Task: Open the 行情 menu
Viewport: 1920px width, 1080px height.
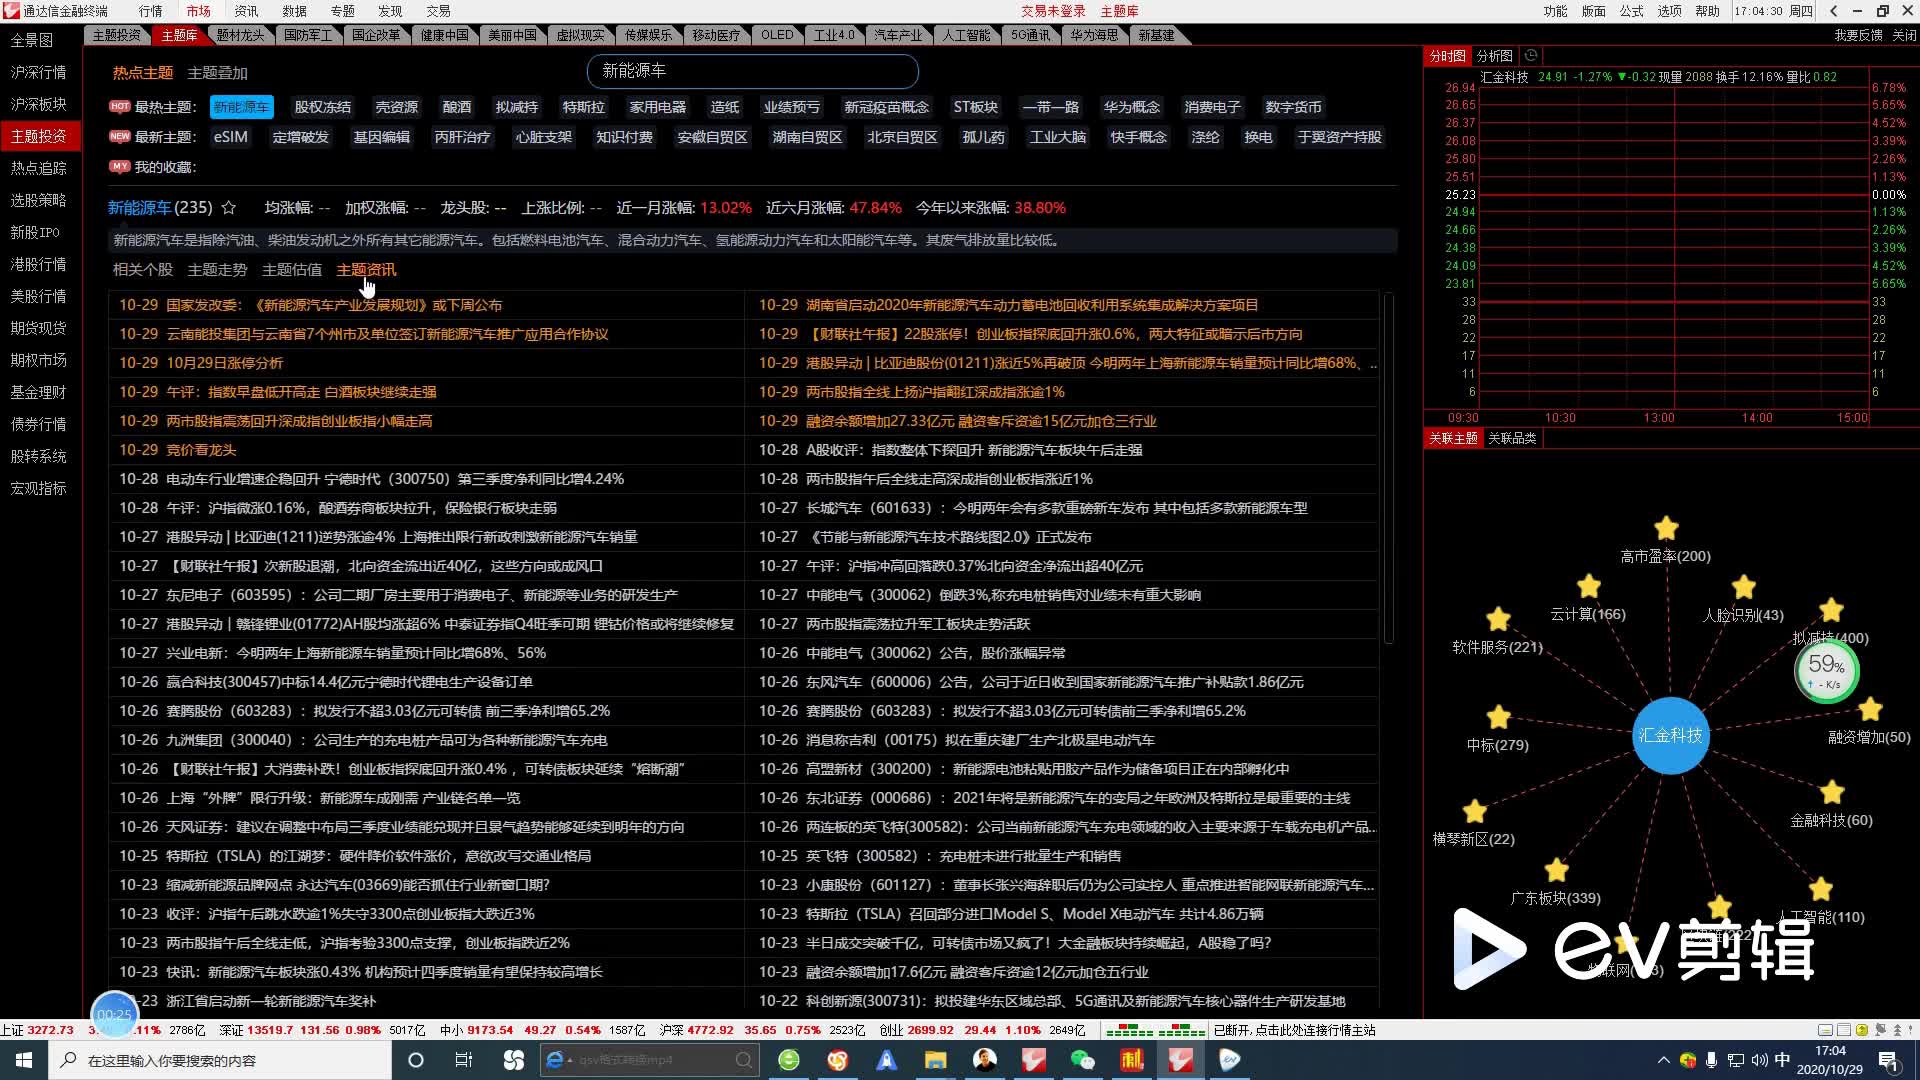Action: 151,11
